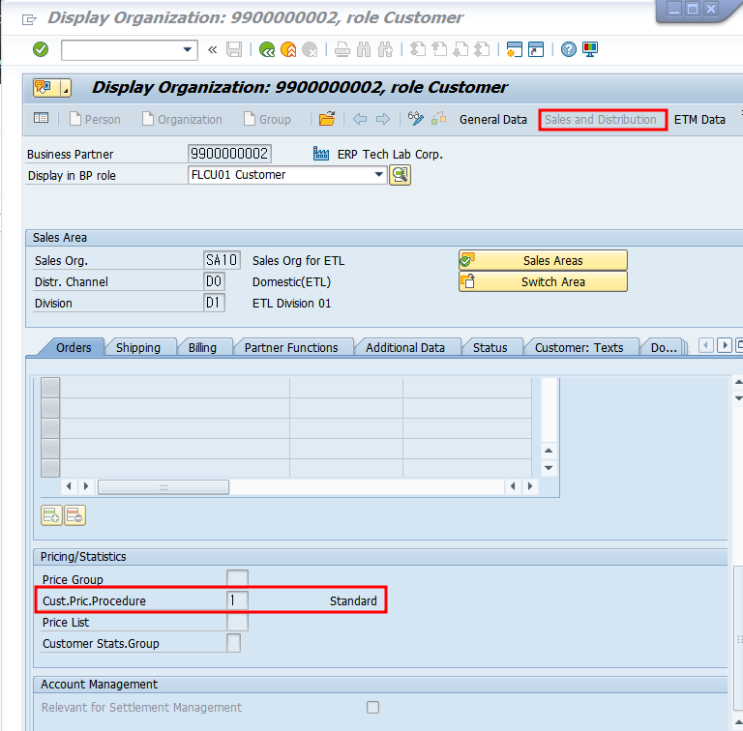Click the forward arrow navigation icon
This screenshot has width=743, height=731.
point(383,119)
